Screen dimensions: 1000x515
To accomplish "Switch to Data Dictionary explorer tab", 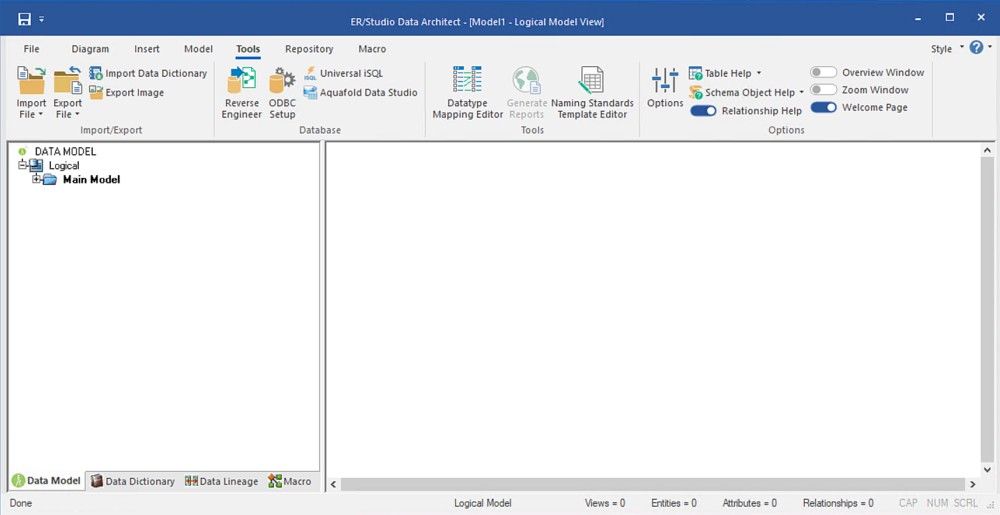I will tap(133, 481).
